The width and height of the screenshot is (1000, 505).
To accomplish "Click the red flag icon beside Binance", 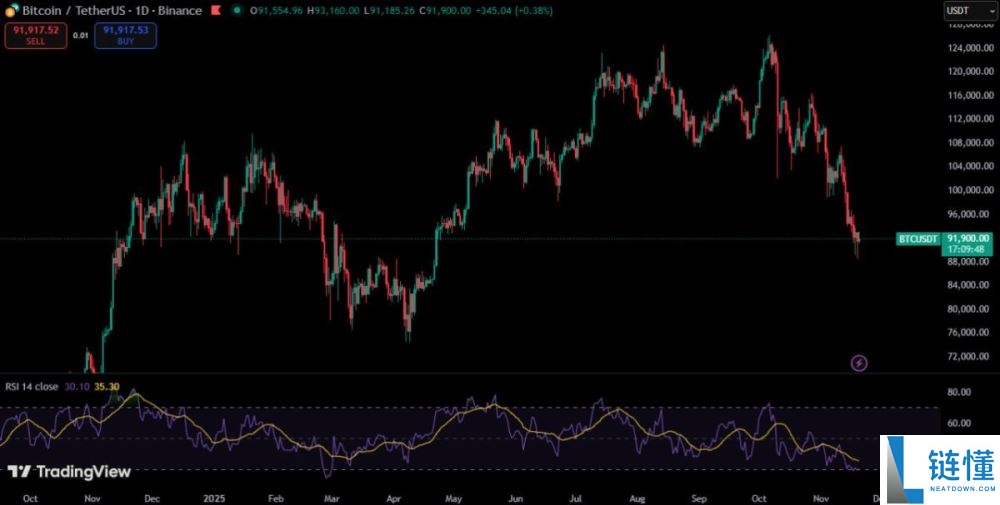I will pos(214,10).
